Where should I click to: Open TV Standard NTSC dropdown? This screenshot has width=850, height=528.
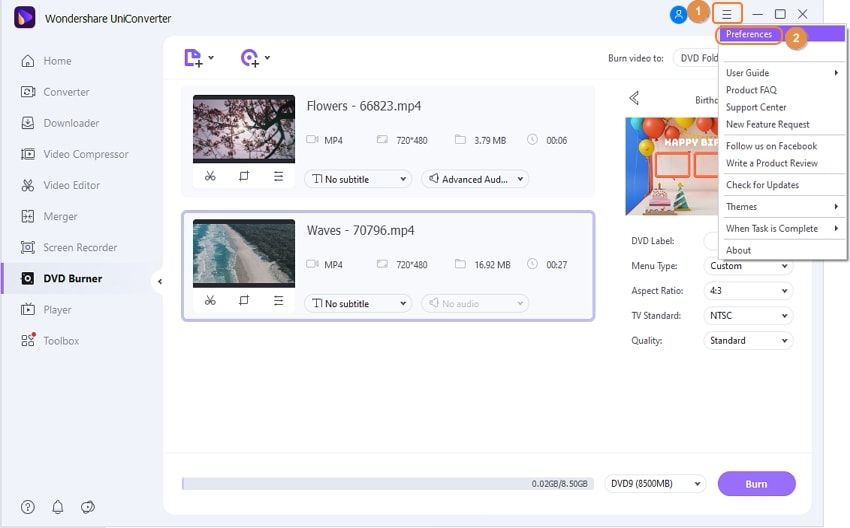pos(748,315)
